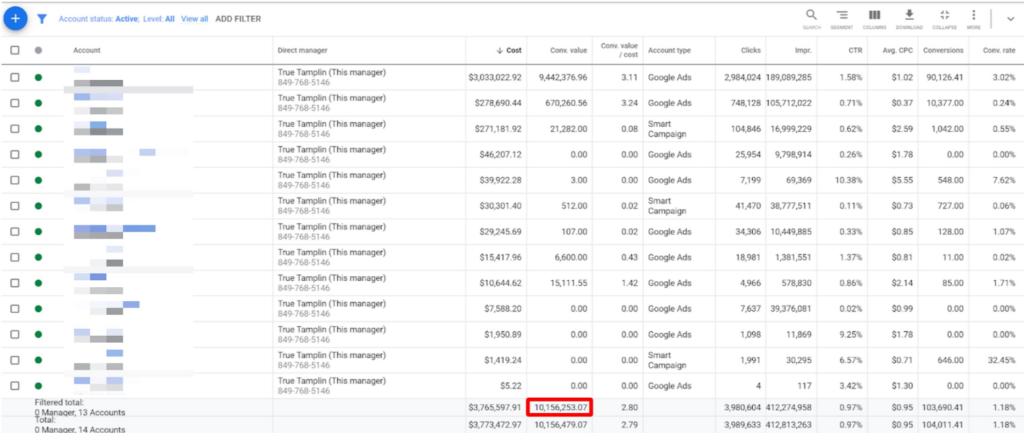This screenshot has height=433, width=1024.
Task: Sort by CTR column header
Action: click(x=856, y=50)
